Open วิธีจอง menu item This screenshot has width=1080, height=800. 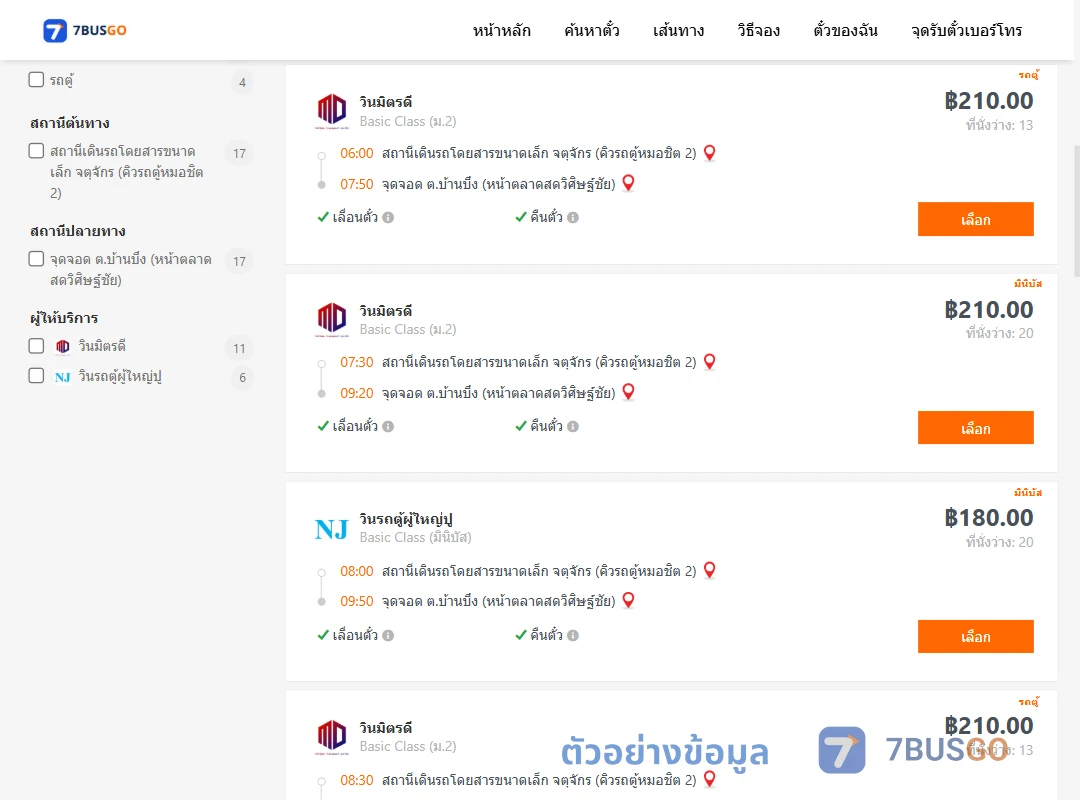coord(758,30)
